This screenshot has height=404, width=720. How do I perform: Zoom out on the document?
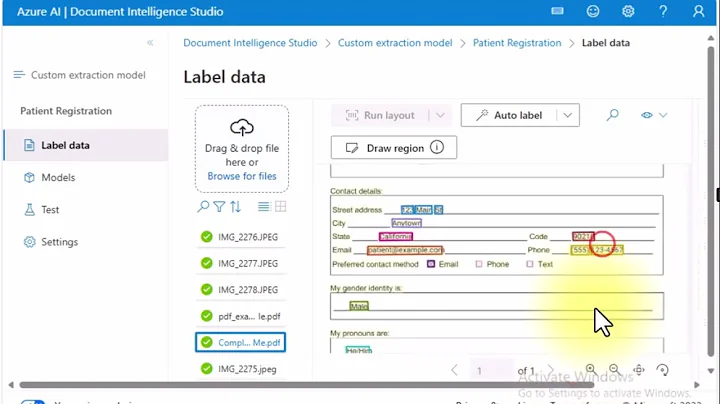click(614, 369)
